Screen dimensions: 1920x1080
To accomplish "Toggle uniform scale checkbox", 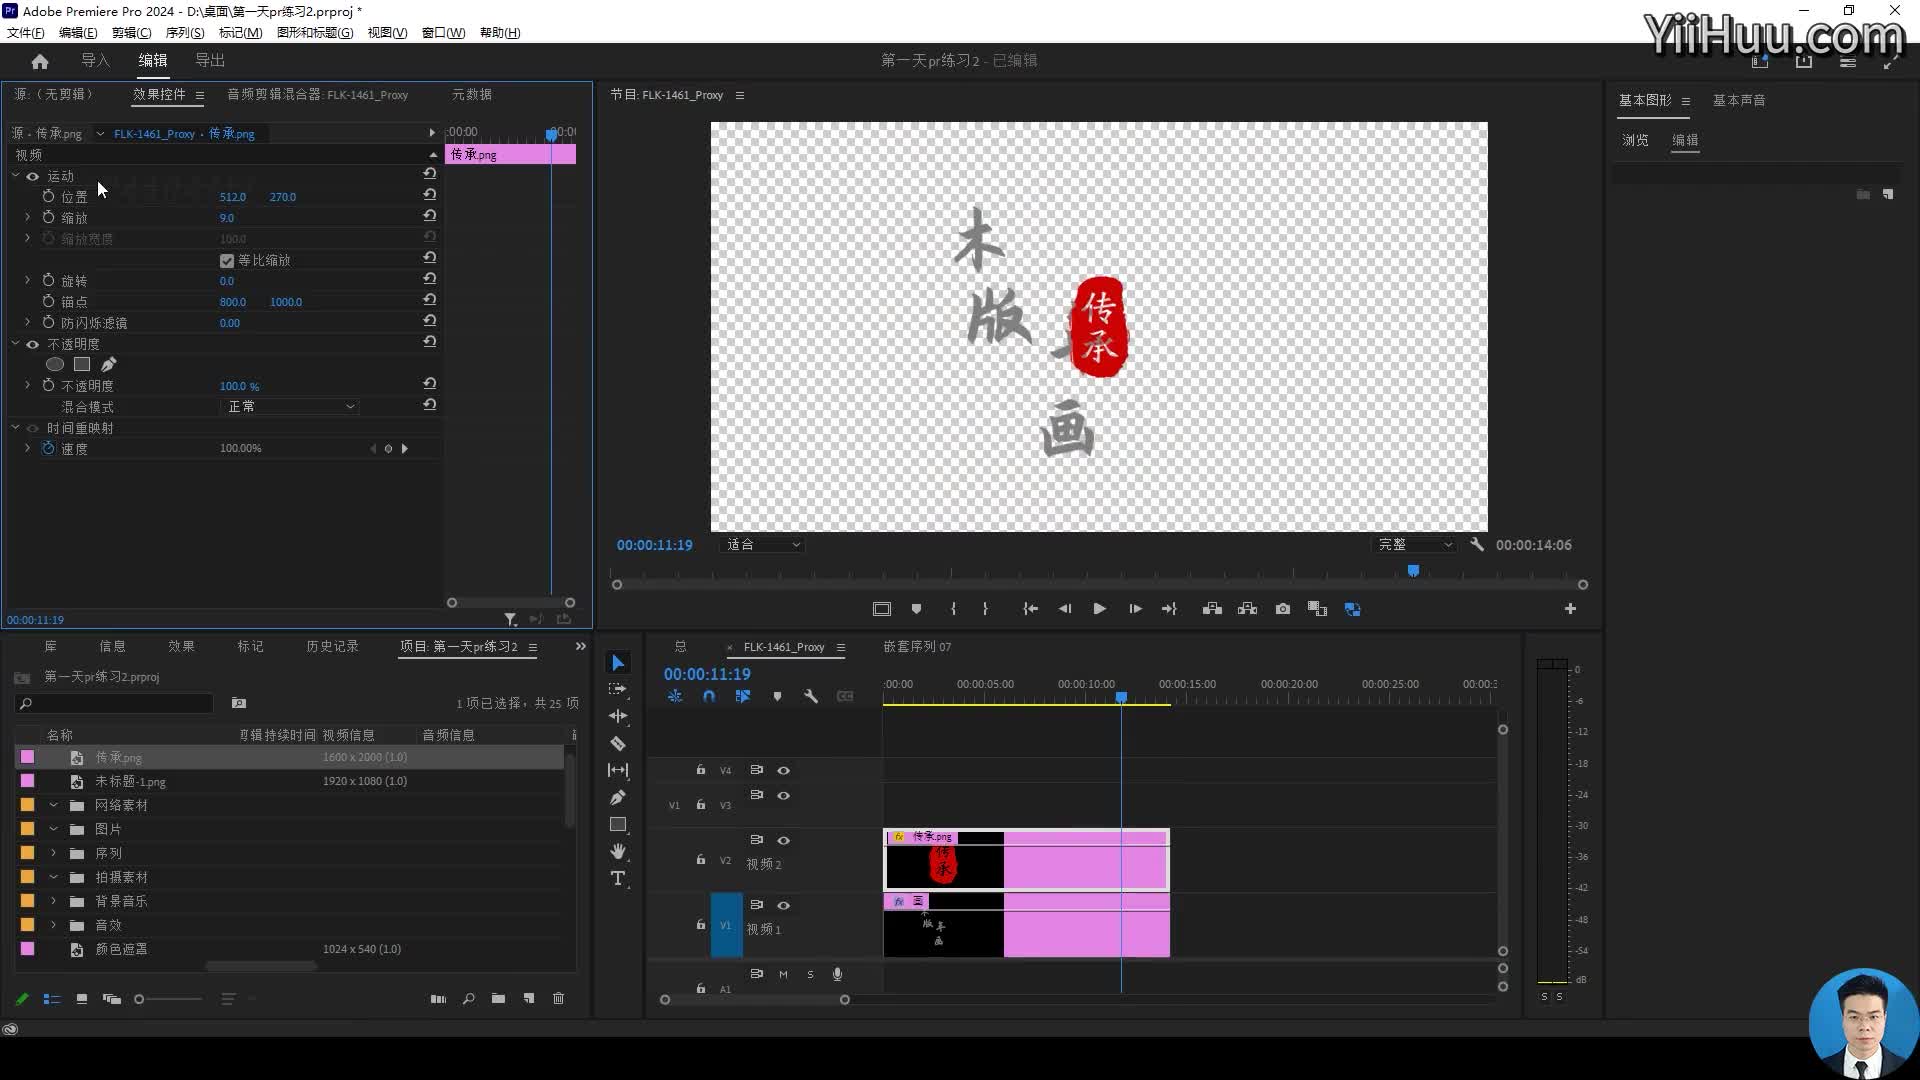I will (227, 260).
